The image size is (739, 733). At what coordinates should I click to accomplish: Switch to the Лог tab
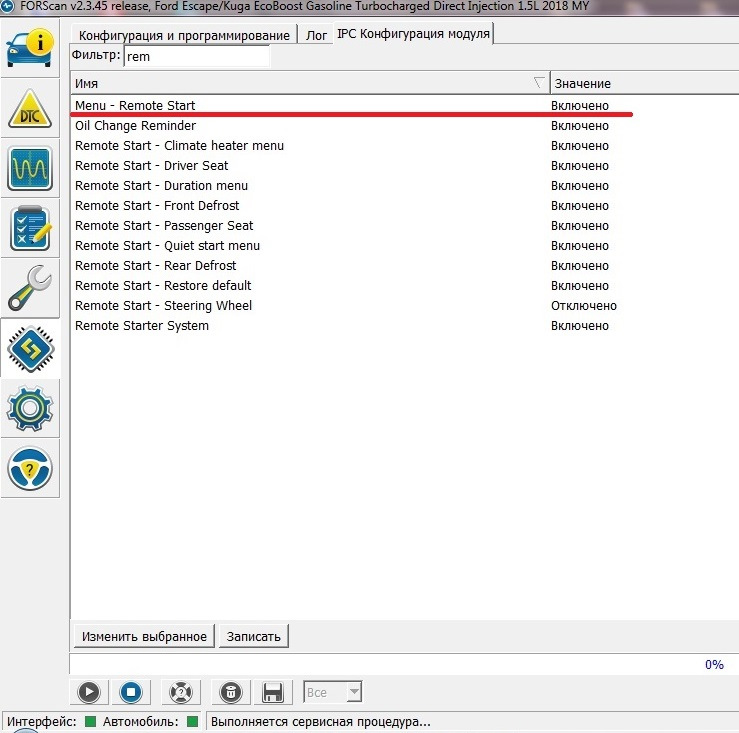point(316,35)
